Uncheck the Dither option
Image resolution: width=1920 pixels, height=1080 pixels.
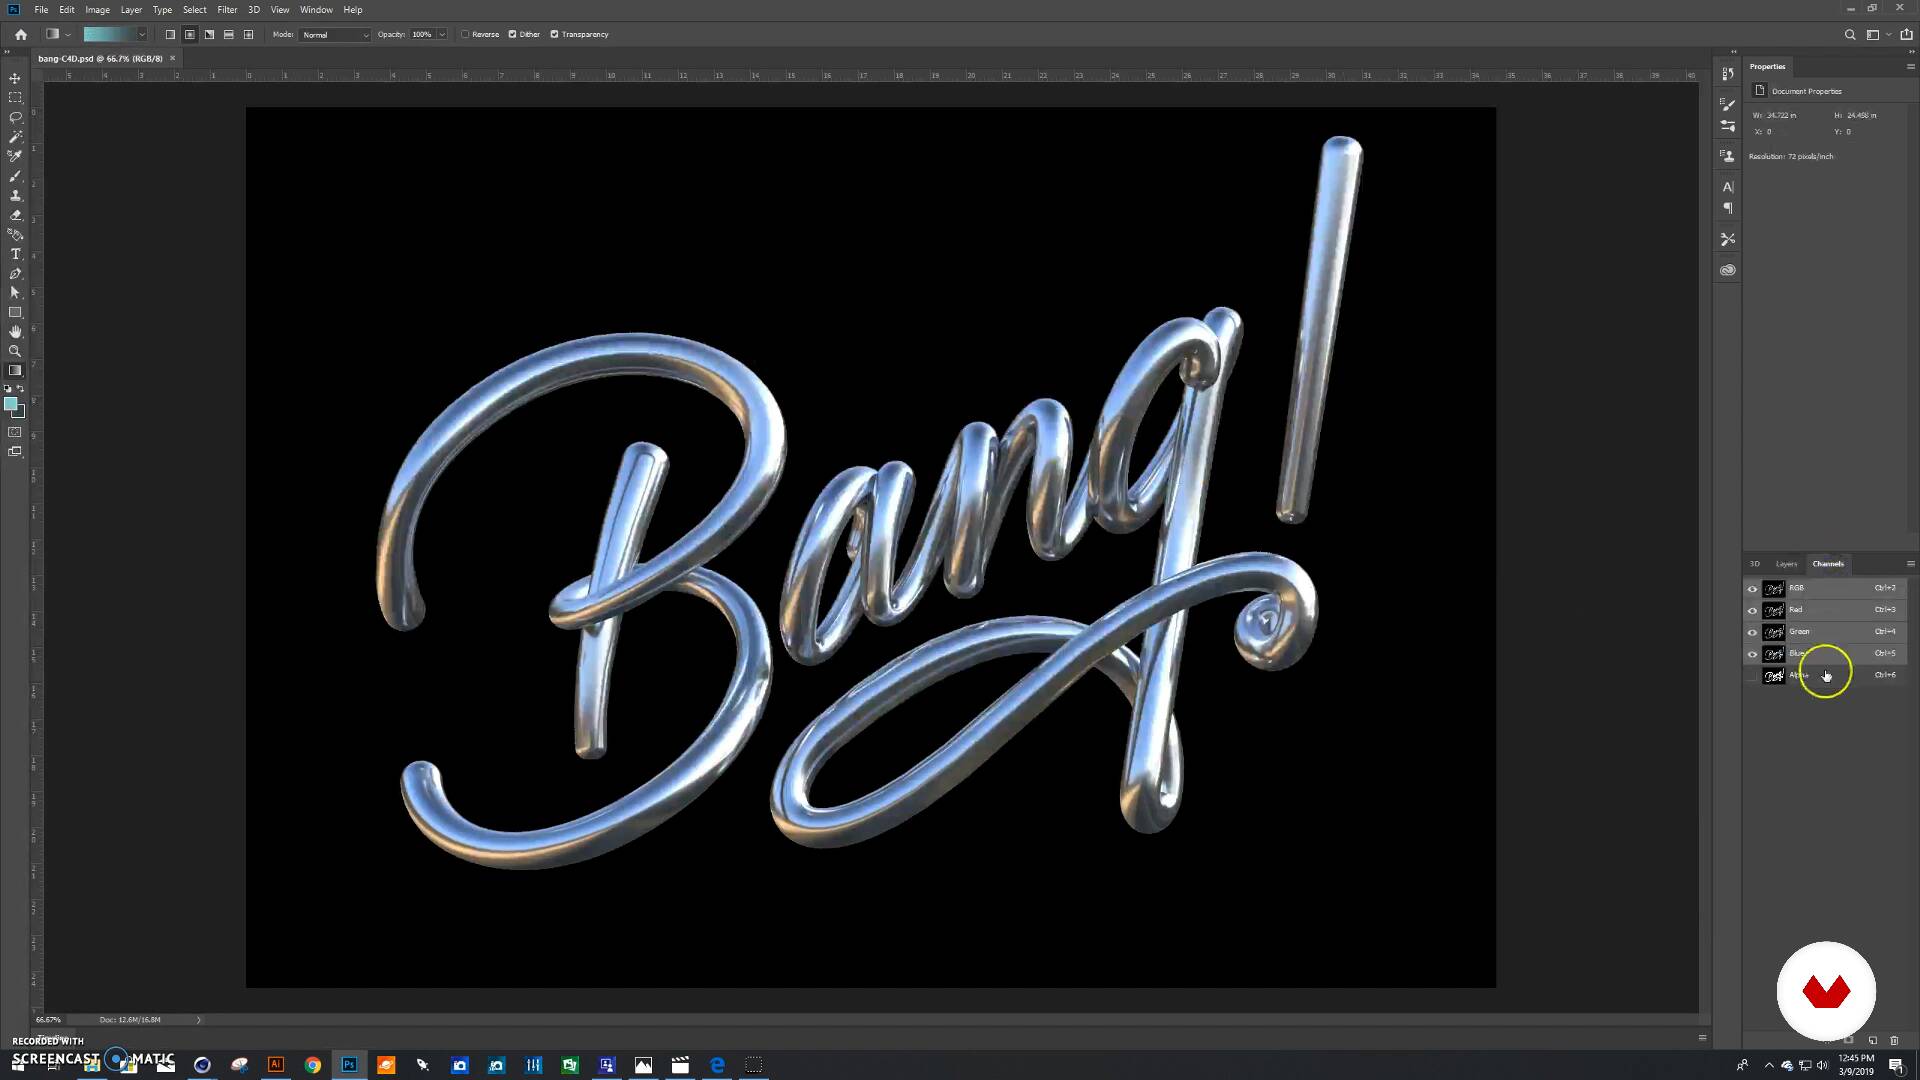[x=513, y=34]
